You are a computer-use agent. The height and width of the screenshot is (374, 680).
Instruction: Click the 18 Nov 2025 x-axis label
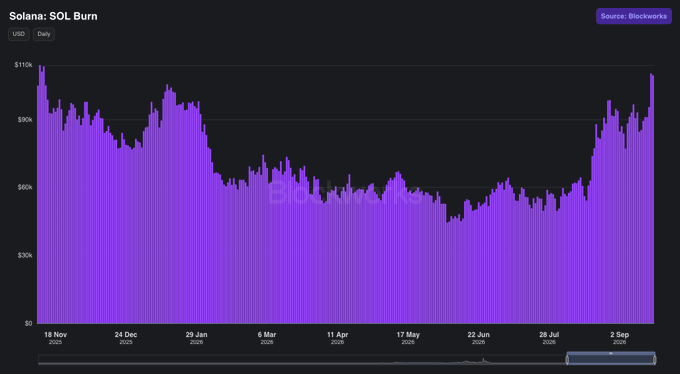(x=56, y=338)
